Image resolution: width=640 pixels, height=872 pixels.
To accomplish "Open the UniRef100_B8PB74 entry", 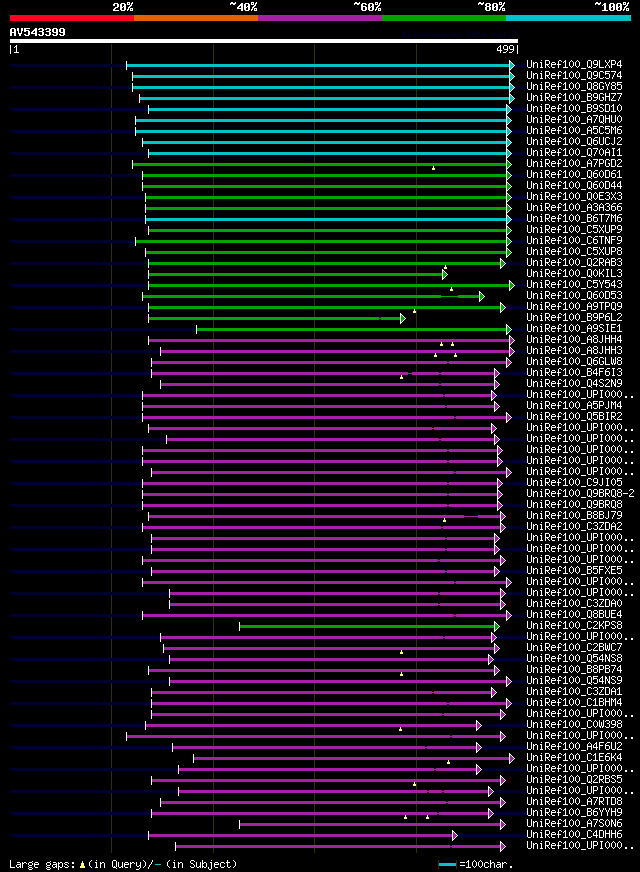I will pos(574,670).
